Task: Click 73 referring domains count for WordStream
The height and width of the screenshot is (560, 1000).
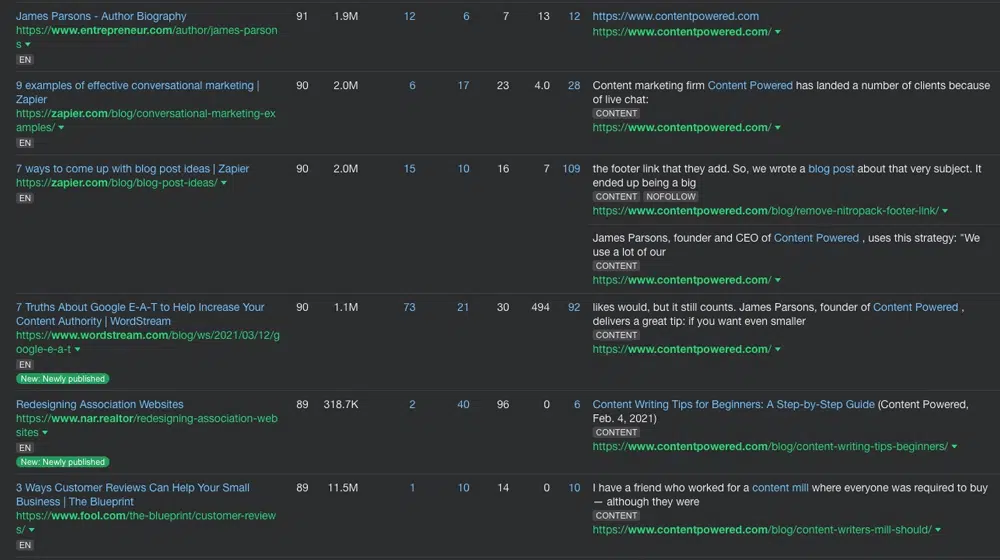Action: point(409,307)
